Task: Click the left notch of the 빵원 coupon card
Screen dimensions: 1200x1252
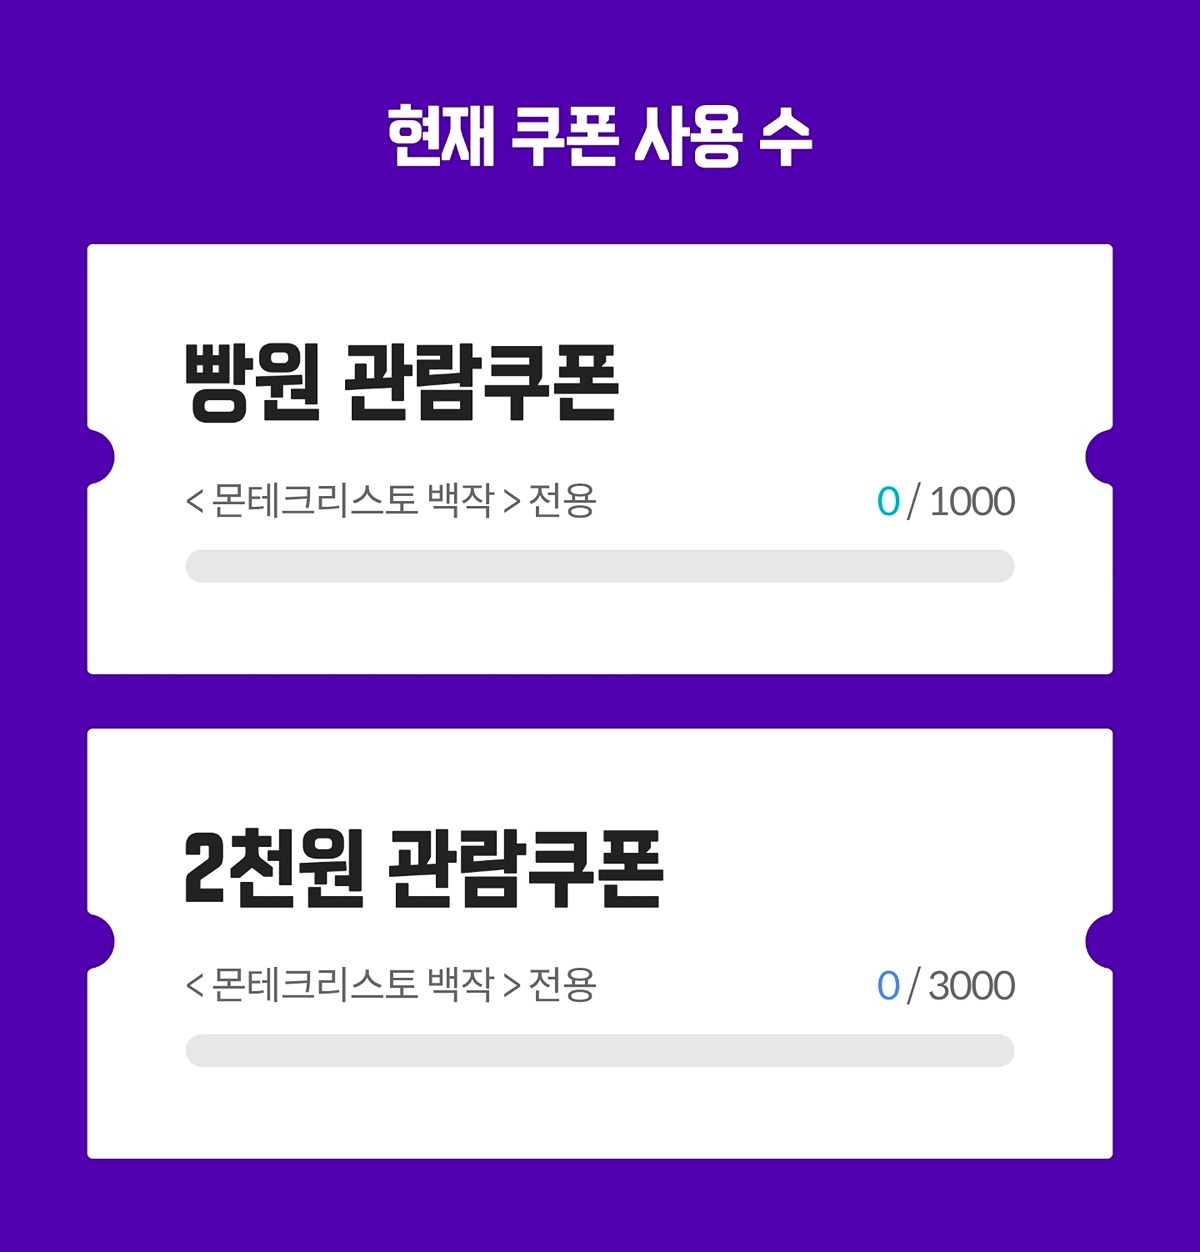Action: pyautogui.click(x=100, y=457)
